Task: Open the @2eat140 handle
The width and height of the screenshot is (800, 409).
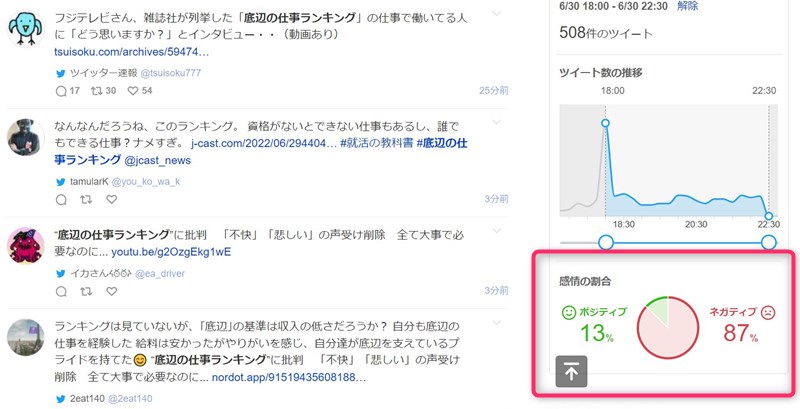Action: tap(130, 399)
